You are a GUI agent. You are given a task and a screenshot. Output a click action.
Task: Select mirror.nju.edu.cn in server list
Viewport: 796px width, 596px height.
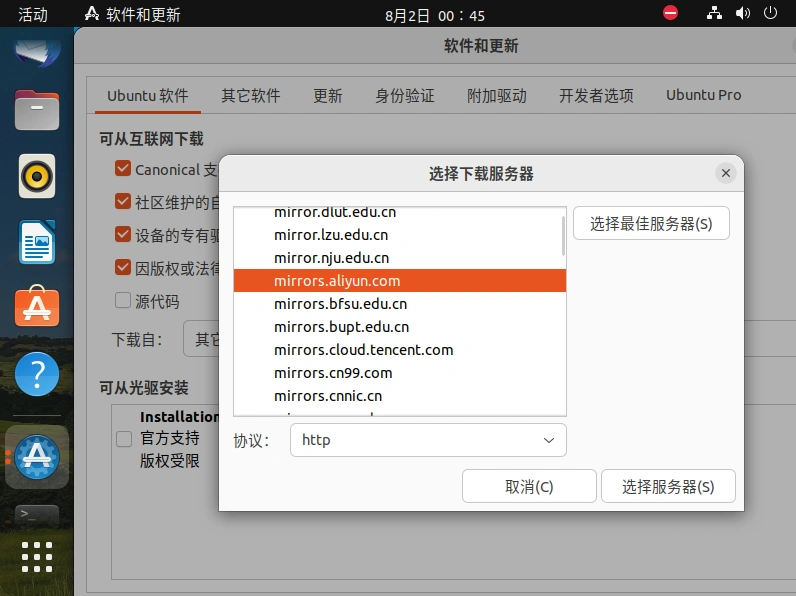click(400, 257)
